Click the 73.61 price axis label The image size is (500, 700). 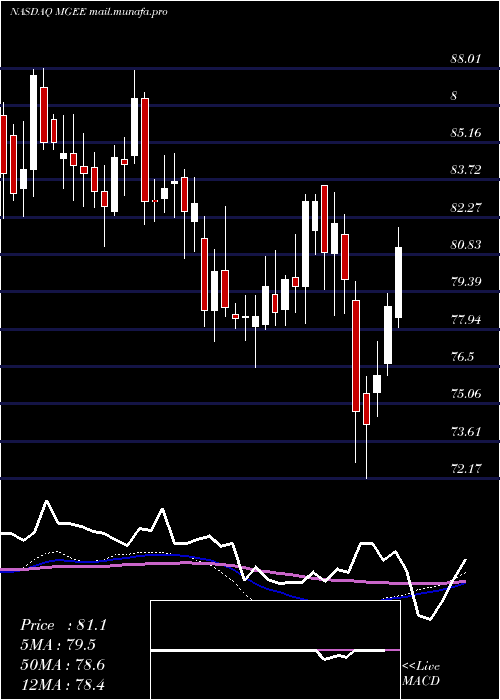(x=467, y=432)
